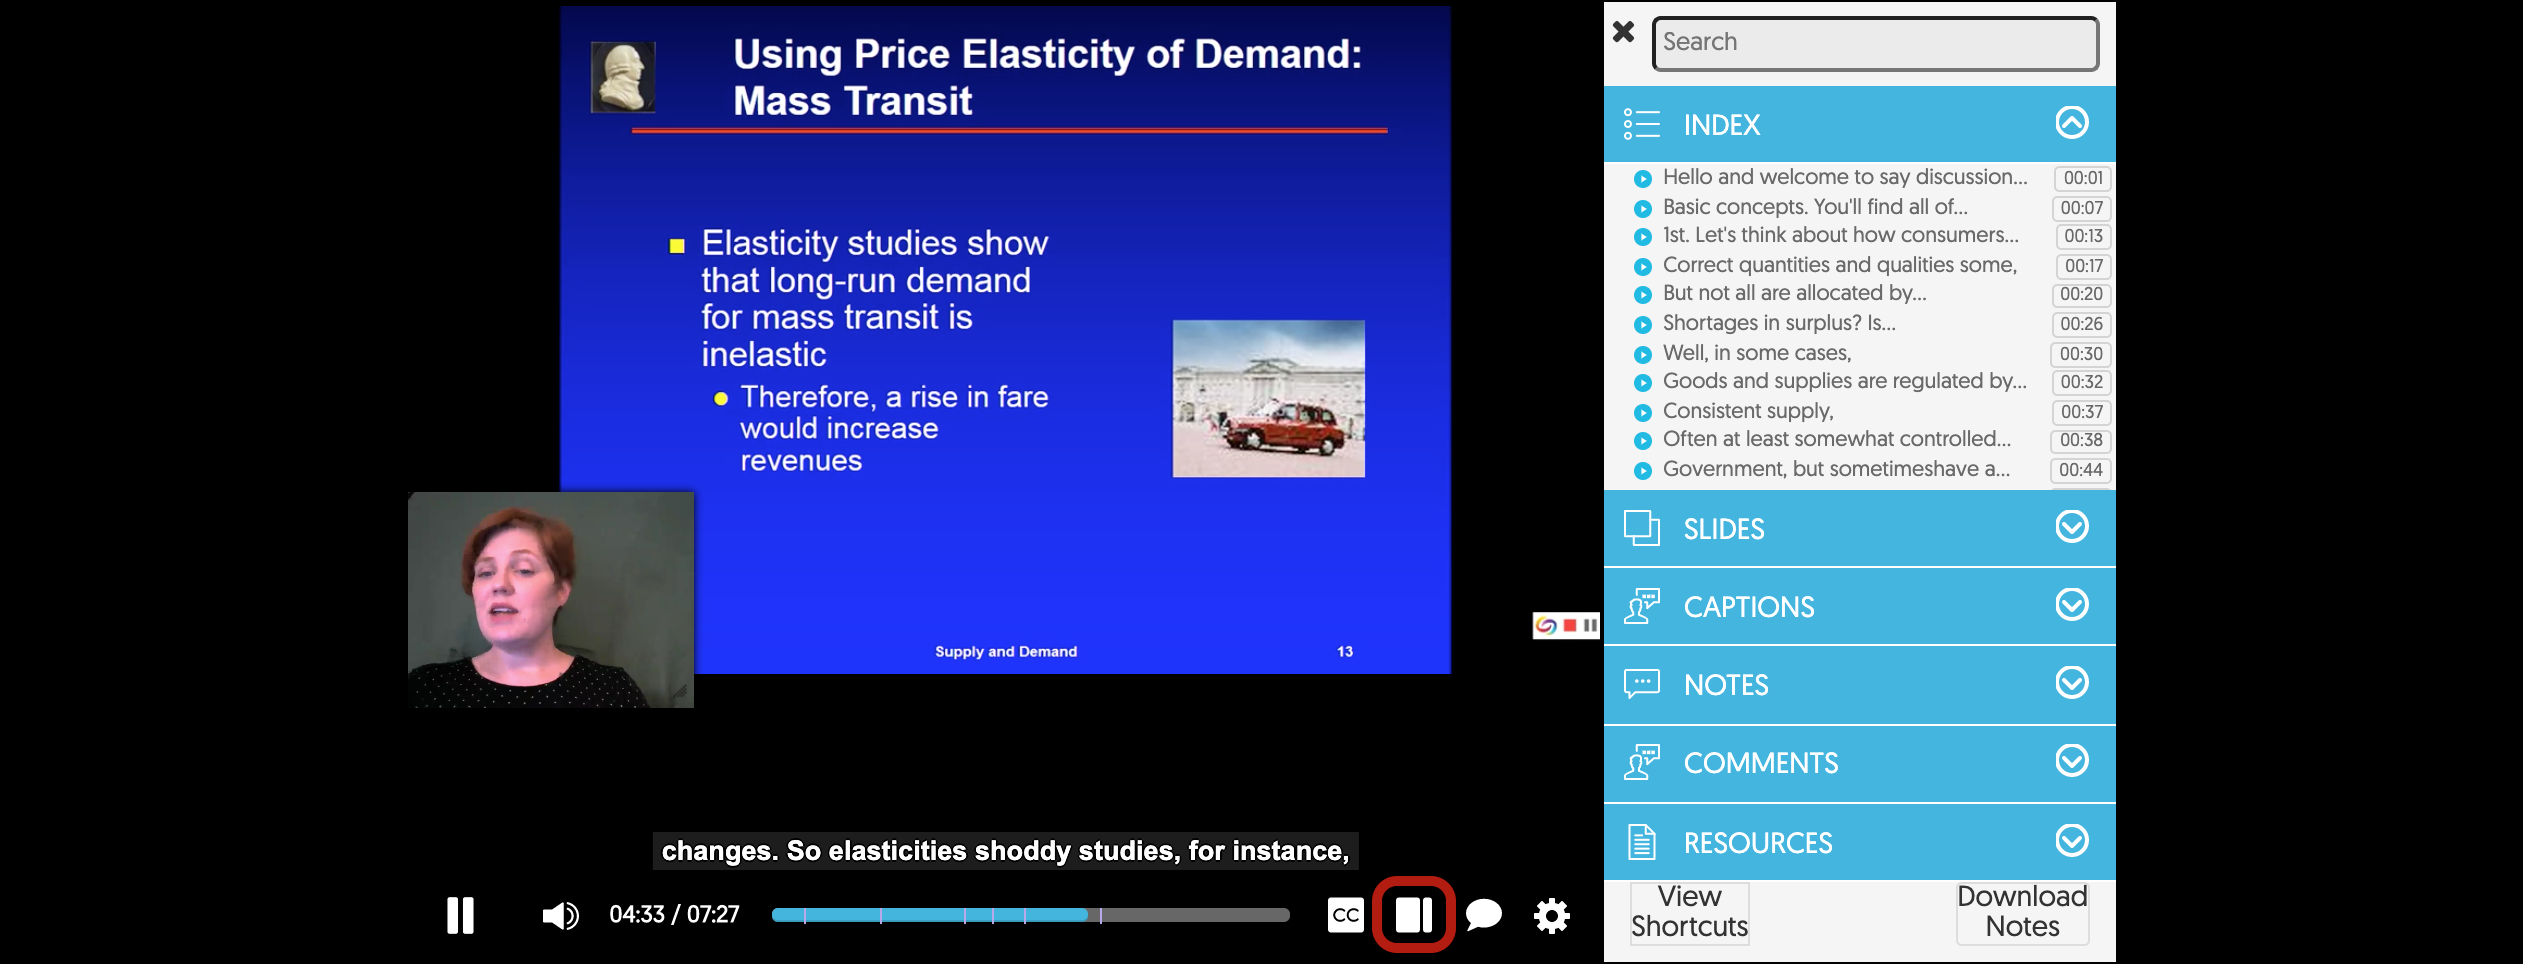Click the presenter webcam thumbnail
The height and width of the screenshot is (964, 2523).
tap(550, 600)
